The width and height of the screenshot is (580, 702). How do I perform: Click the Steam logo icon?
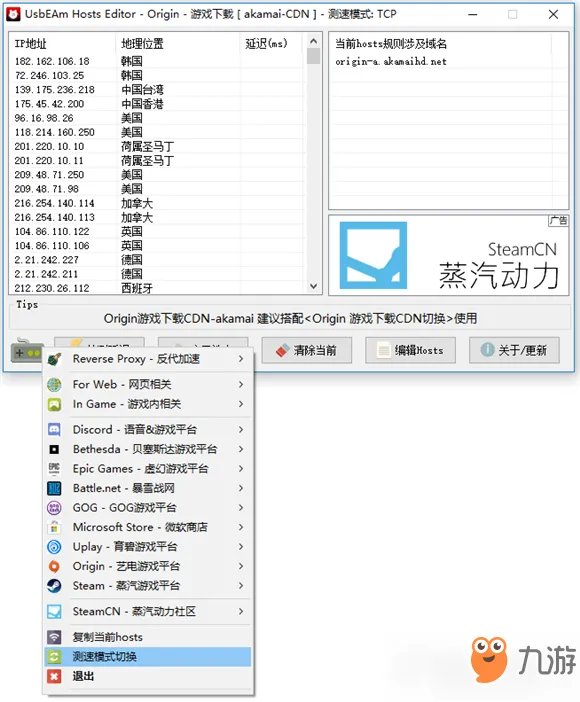(54, 586)
